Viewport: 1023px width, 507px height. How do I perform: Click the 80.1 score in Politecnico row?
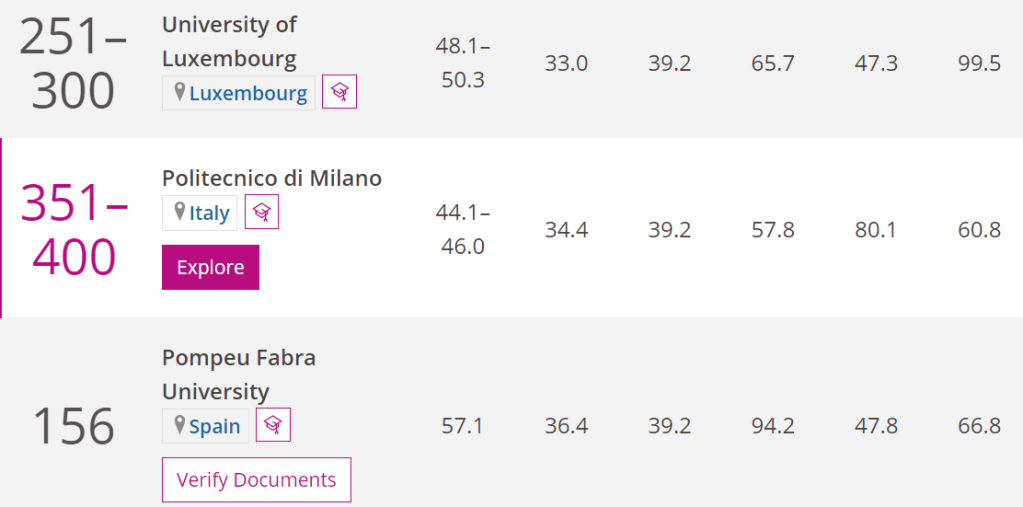(x=876, y=230)
